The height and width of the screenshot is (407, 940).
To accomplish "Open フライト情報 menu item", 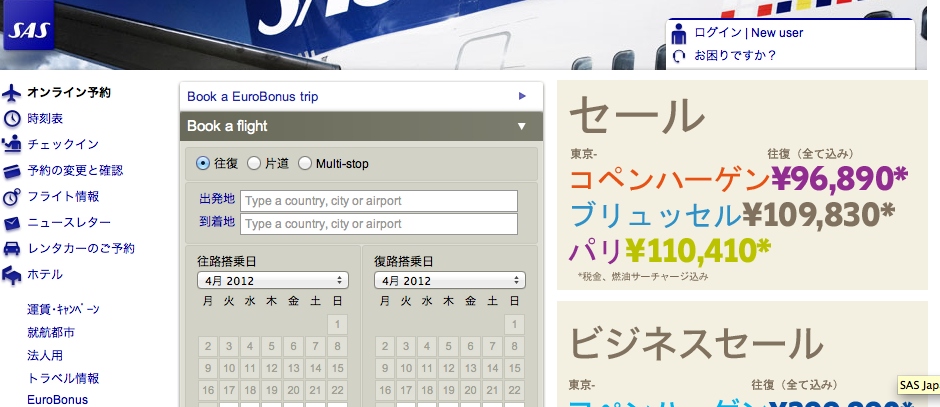I will 63,197.
